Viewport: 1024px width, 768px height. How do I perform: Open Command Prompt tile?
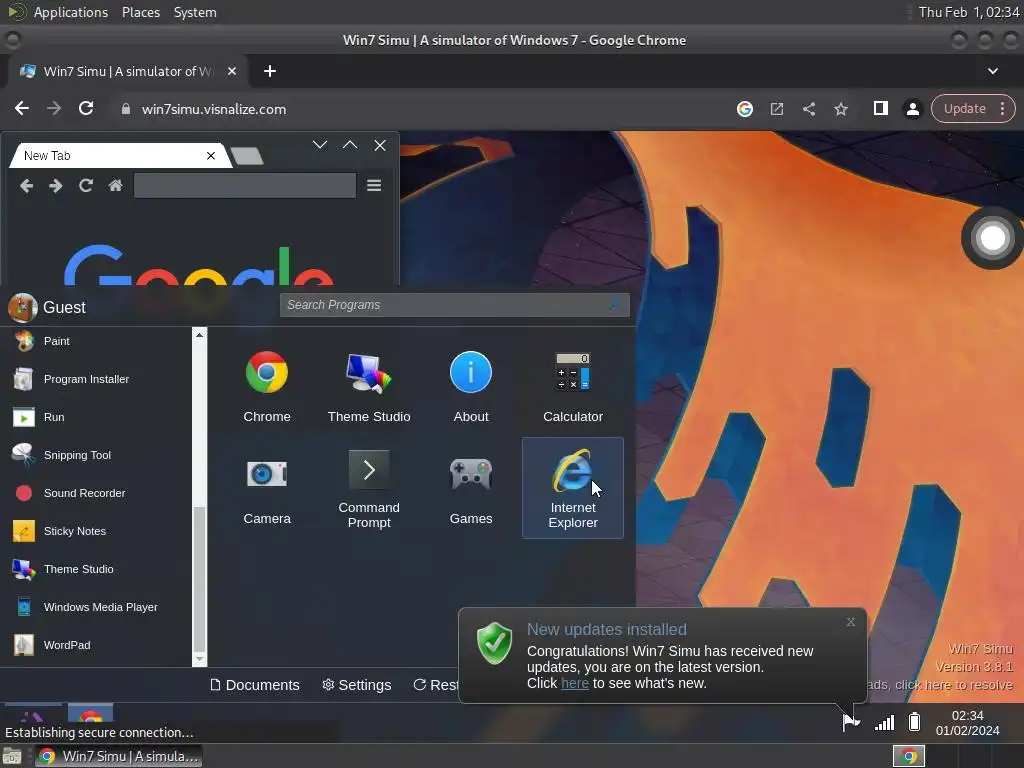pyautogui.click(x=369, y=488)
